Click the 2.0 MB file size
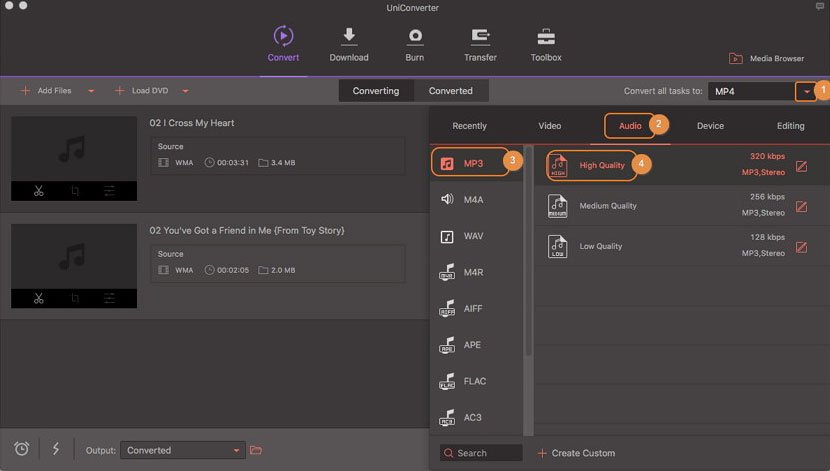Image resolution: width=830 pixels, height=471 pixels. pos(283,270)
